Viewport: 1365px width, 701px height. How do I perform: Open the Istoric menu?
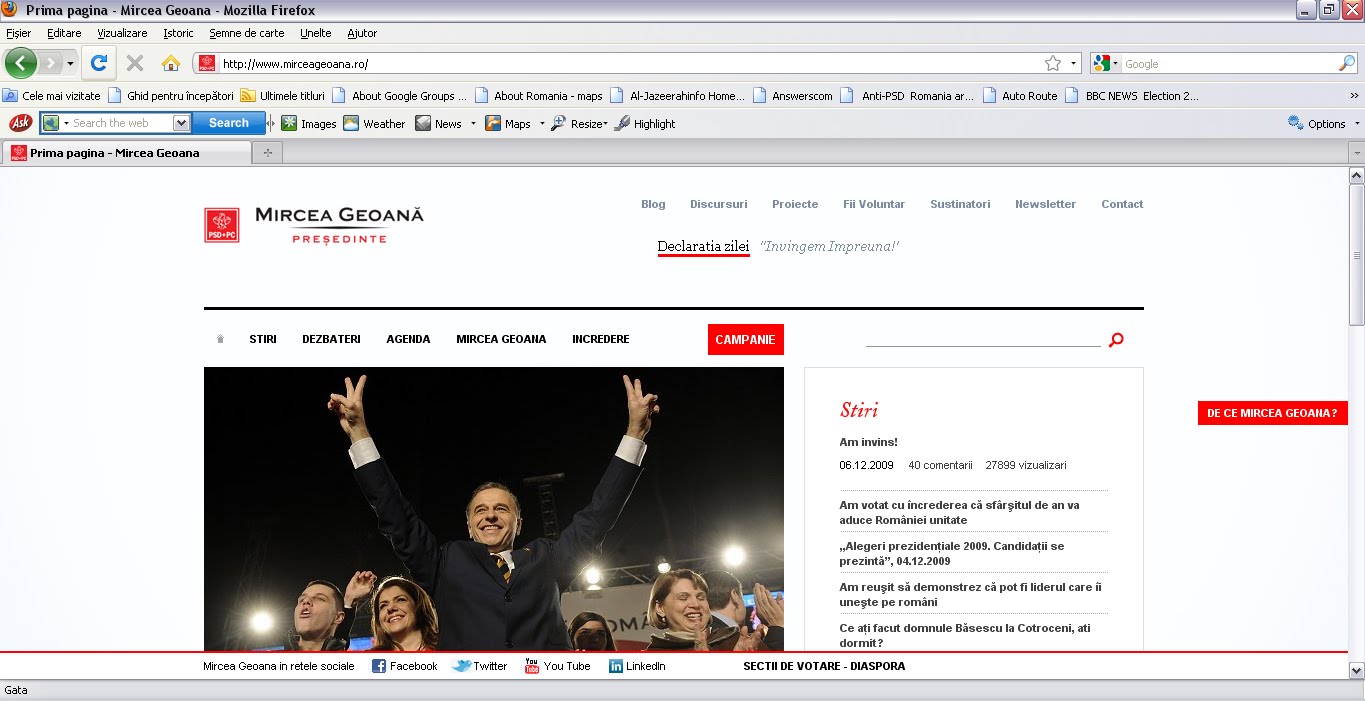click(179, 33)
